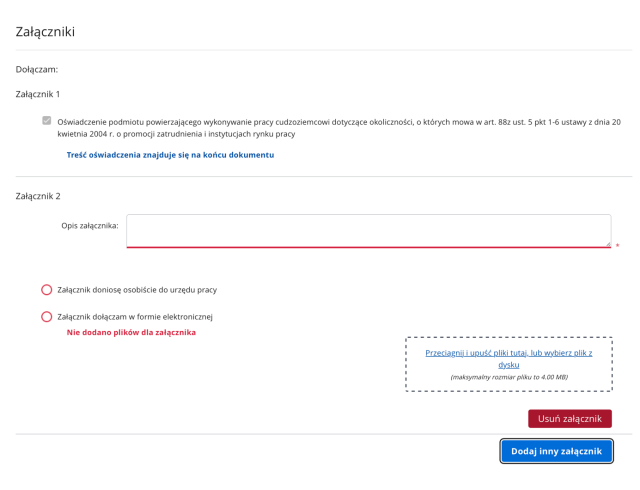Click the maksymalny rozmiar pliku note in dropzone
Screen dimensions: 640x490
509,377
